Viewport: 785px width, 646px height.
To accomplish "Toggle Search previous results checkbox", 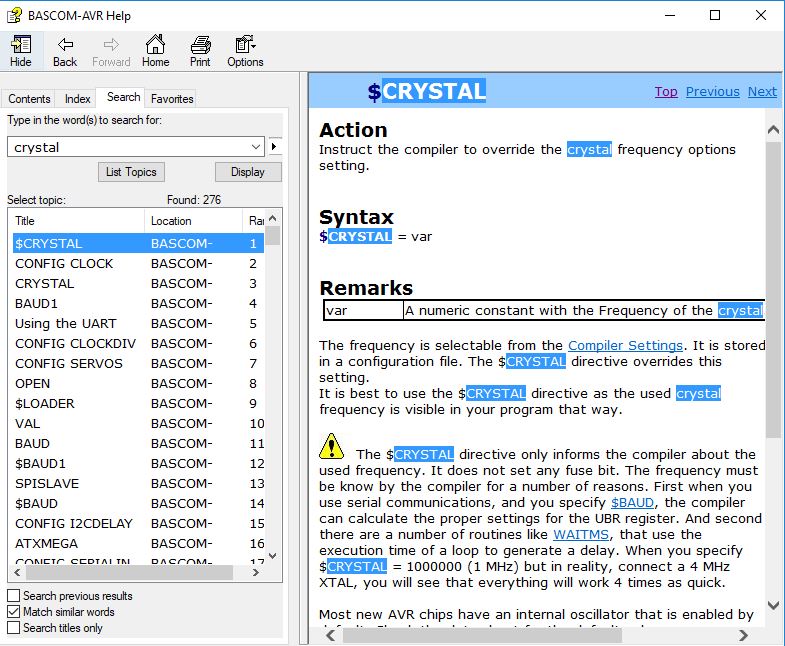I will 14,595.
